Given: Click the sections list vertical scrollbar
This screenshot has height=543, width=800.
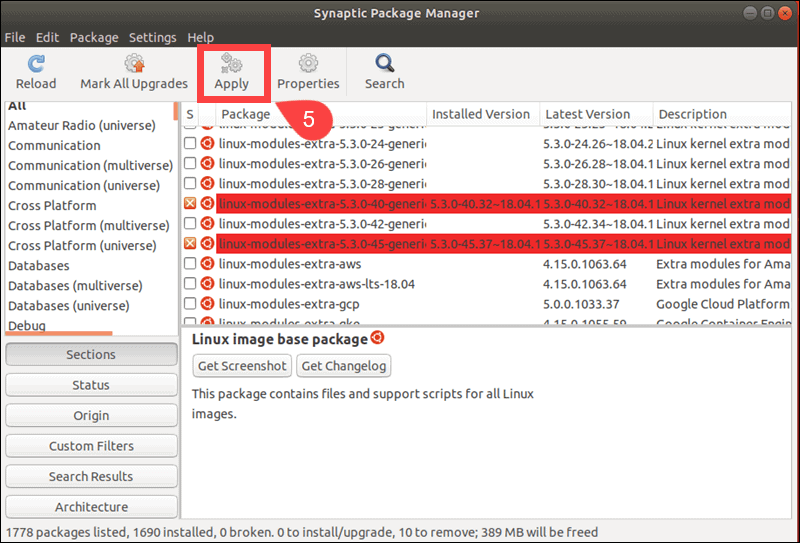Looking at the screenshot, I should [176, 111].
